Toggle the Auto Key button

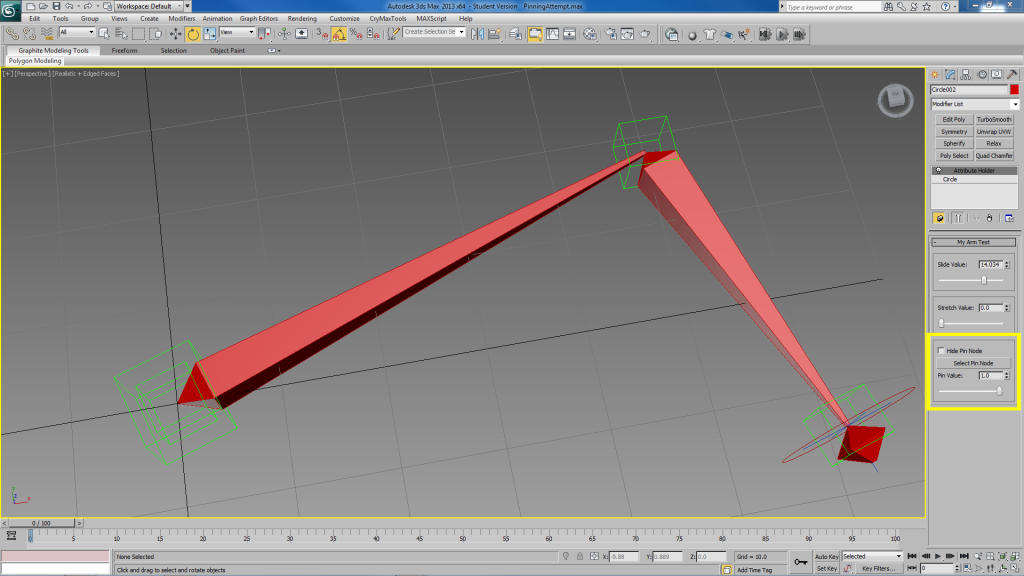[x=826, y=556]
